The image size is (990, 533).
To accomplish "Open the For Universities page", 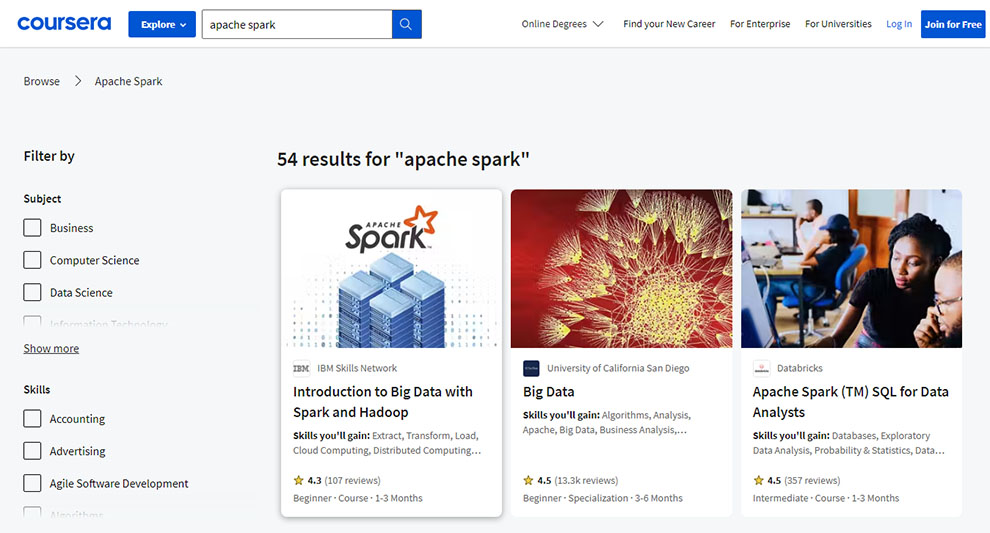I will pos(838,24).
